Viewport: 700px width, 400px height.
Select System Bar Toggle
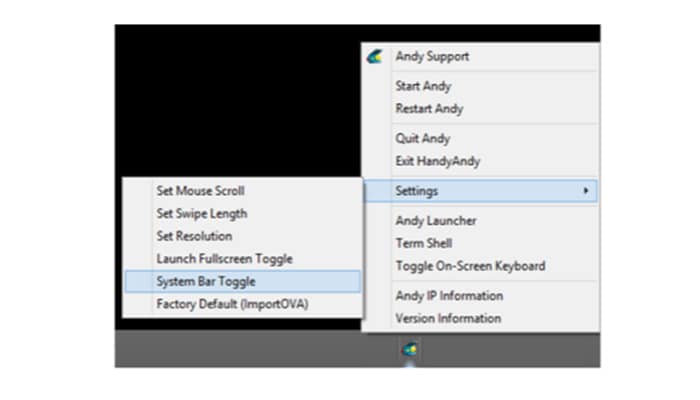(x=243, y=281)
